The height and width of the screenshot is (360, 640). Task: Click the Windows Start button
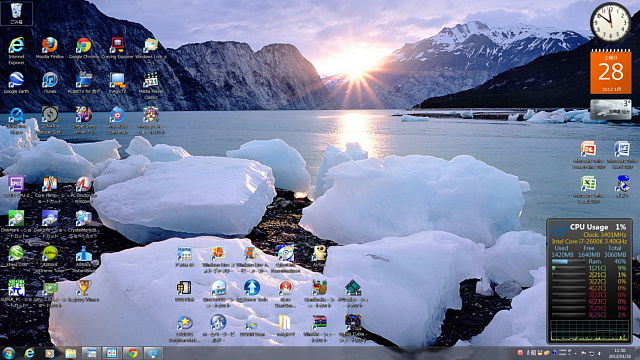point(9,353)
